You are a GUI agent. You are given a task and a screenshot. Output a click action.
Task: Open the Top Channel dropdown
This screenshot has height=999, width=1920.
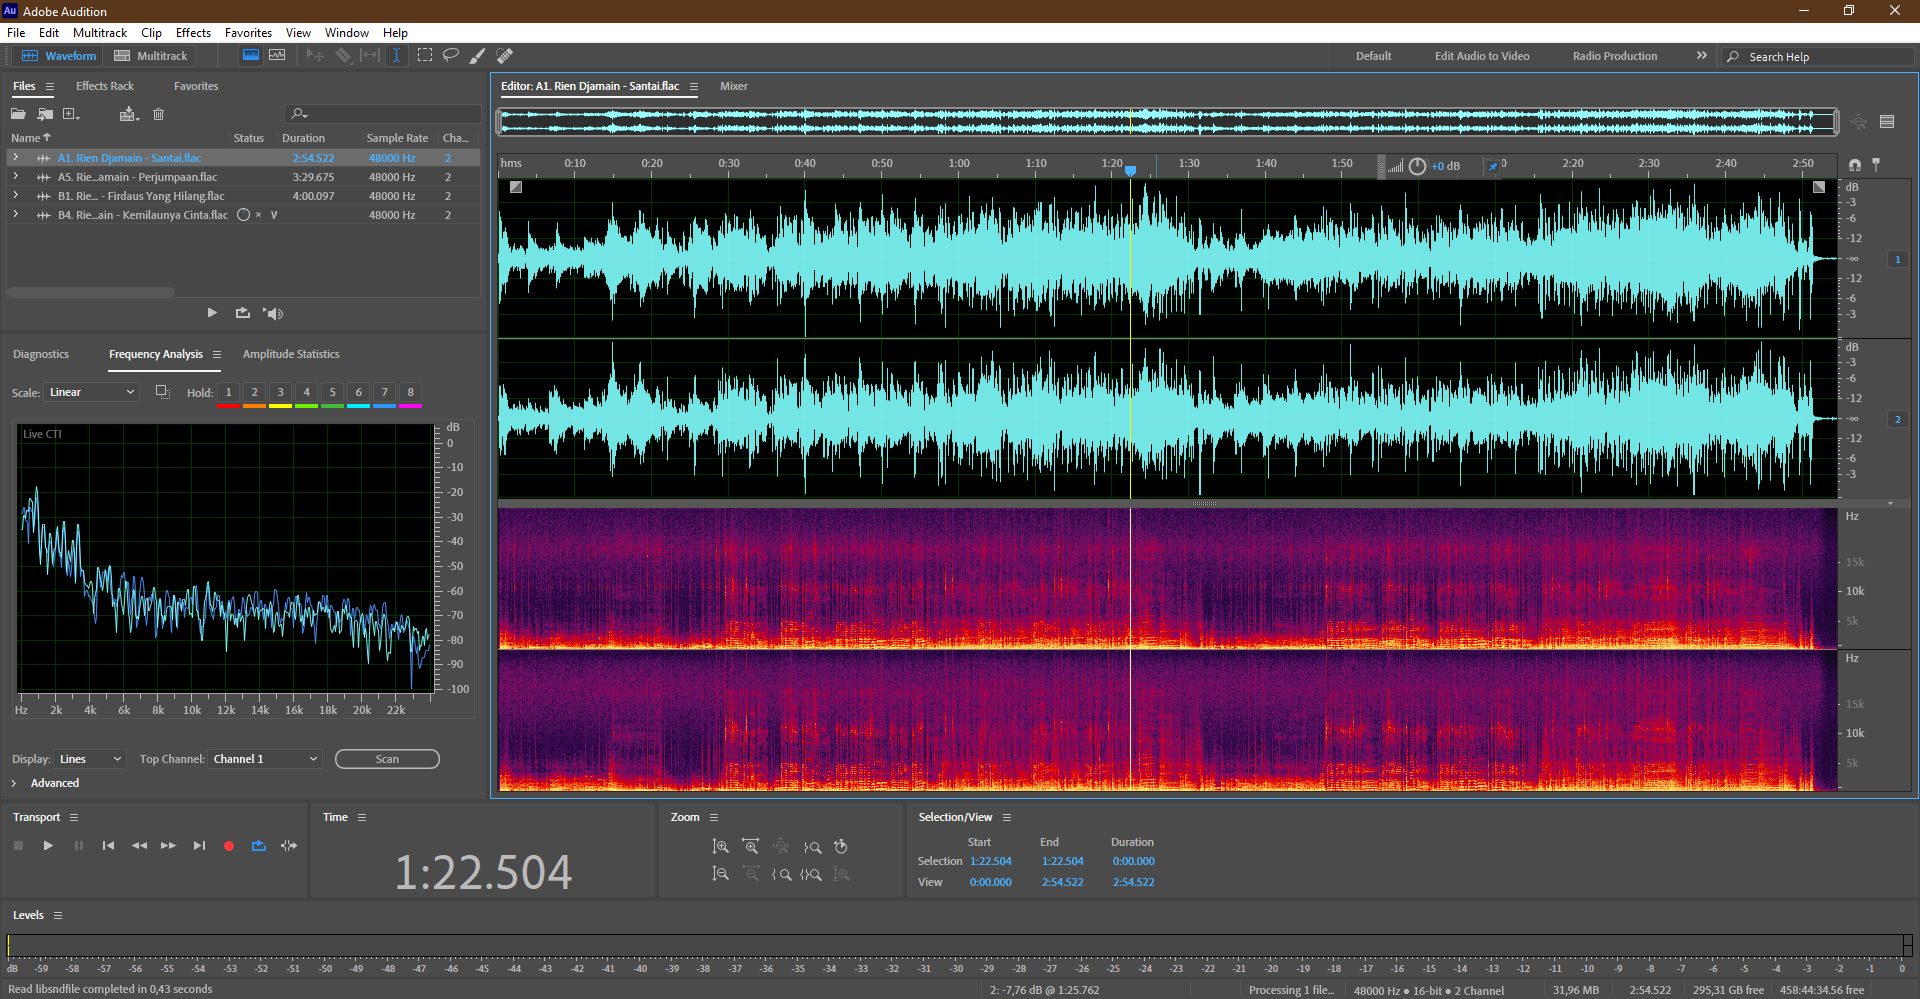point(265,759)
